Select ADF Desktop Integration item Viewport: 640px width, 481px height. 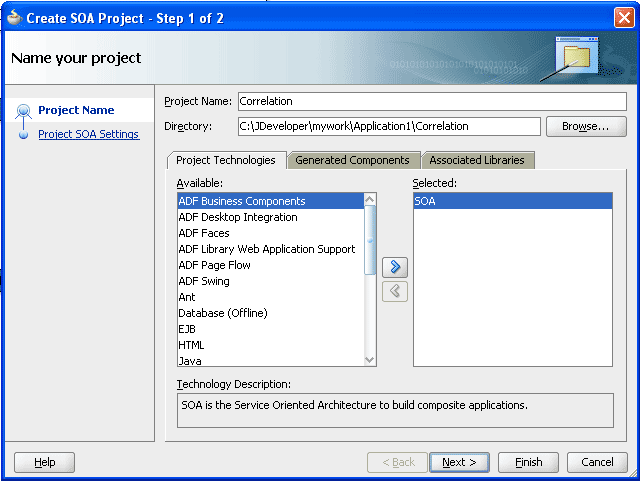[271, 217]
